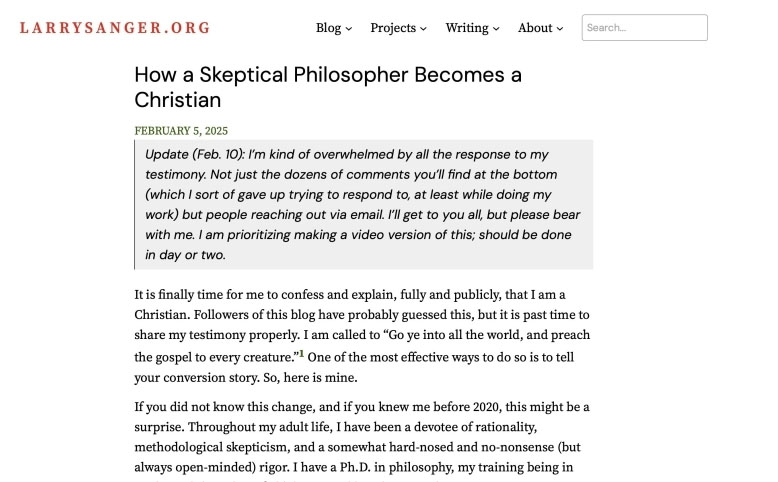The image size is (778, 482).
Task: Open footnote 1 superscript reference
Action: click(x=301, y=353)
